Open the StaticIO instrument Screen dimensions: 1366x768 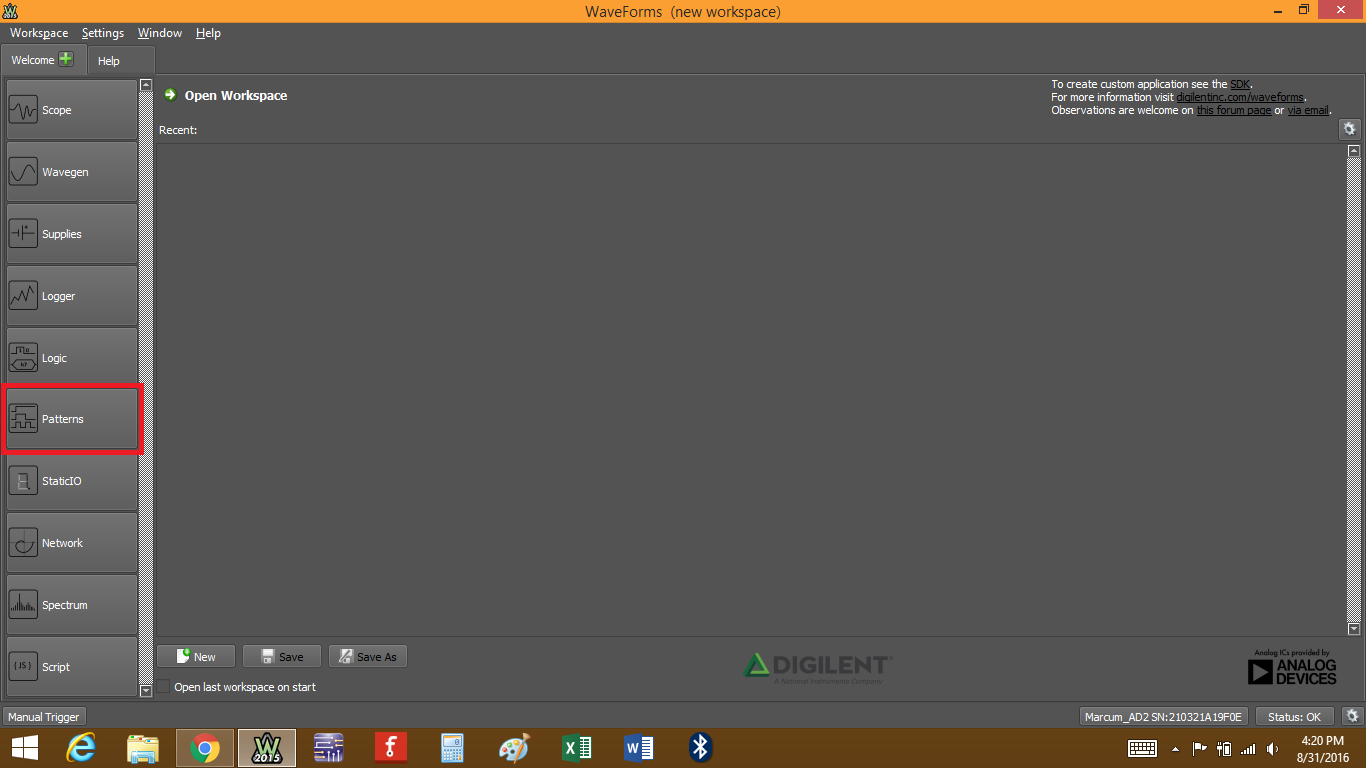[x=72, y=481]
